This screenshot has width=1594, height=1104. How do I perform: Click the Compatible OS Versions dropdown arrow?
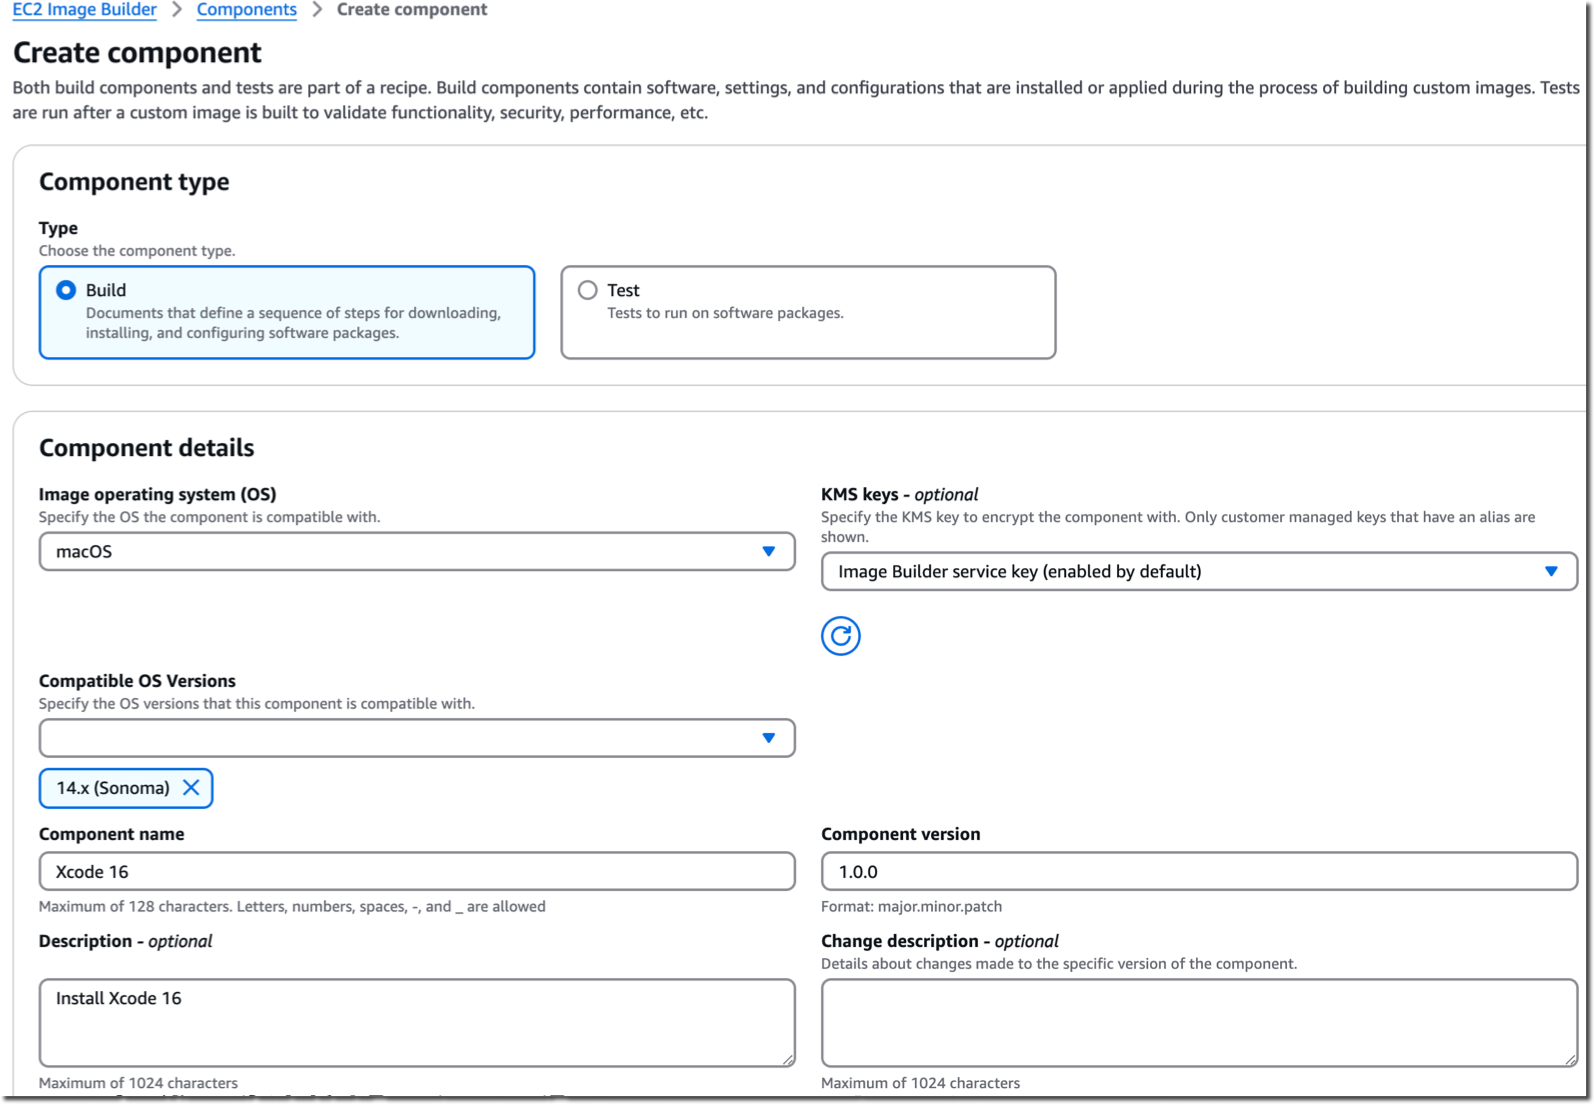pos(768,738)
